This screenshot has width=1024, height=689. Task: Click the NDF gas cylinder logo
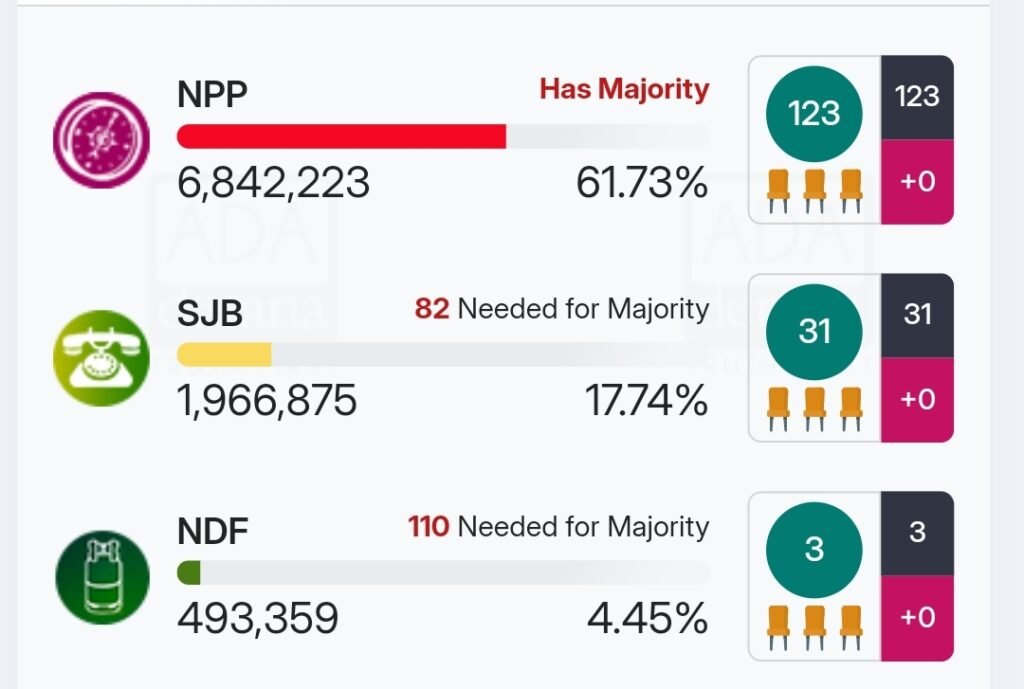101,577
